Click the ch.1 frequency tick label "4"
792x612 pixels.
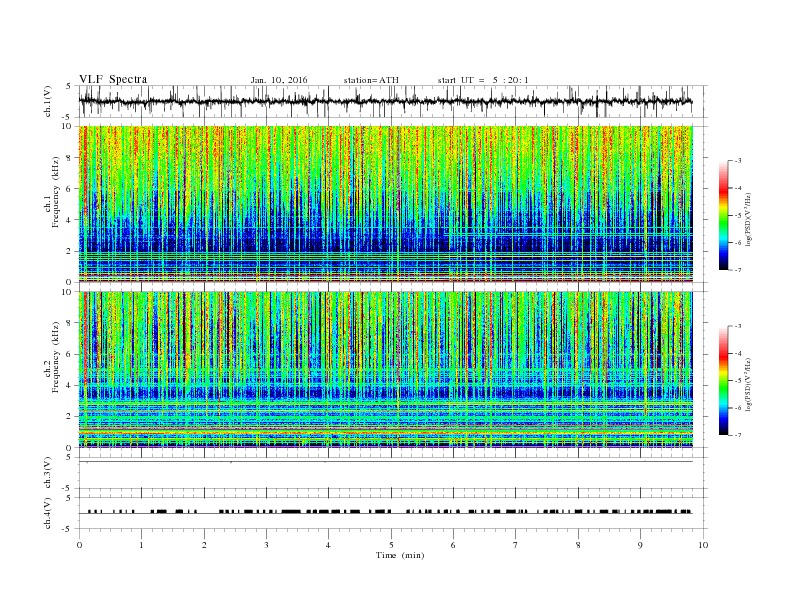pos(70,220)
